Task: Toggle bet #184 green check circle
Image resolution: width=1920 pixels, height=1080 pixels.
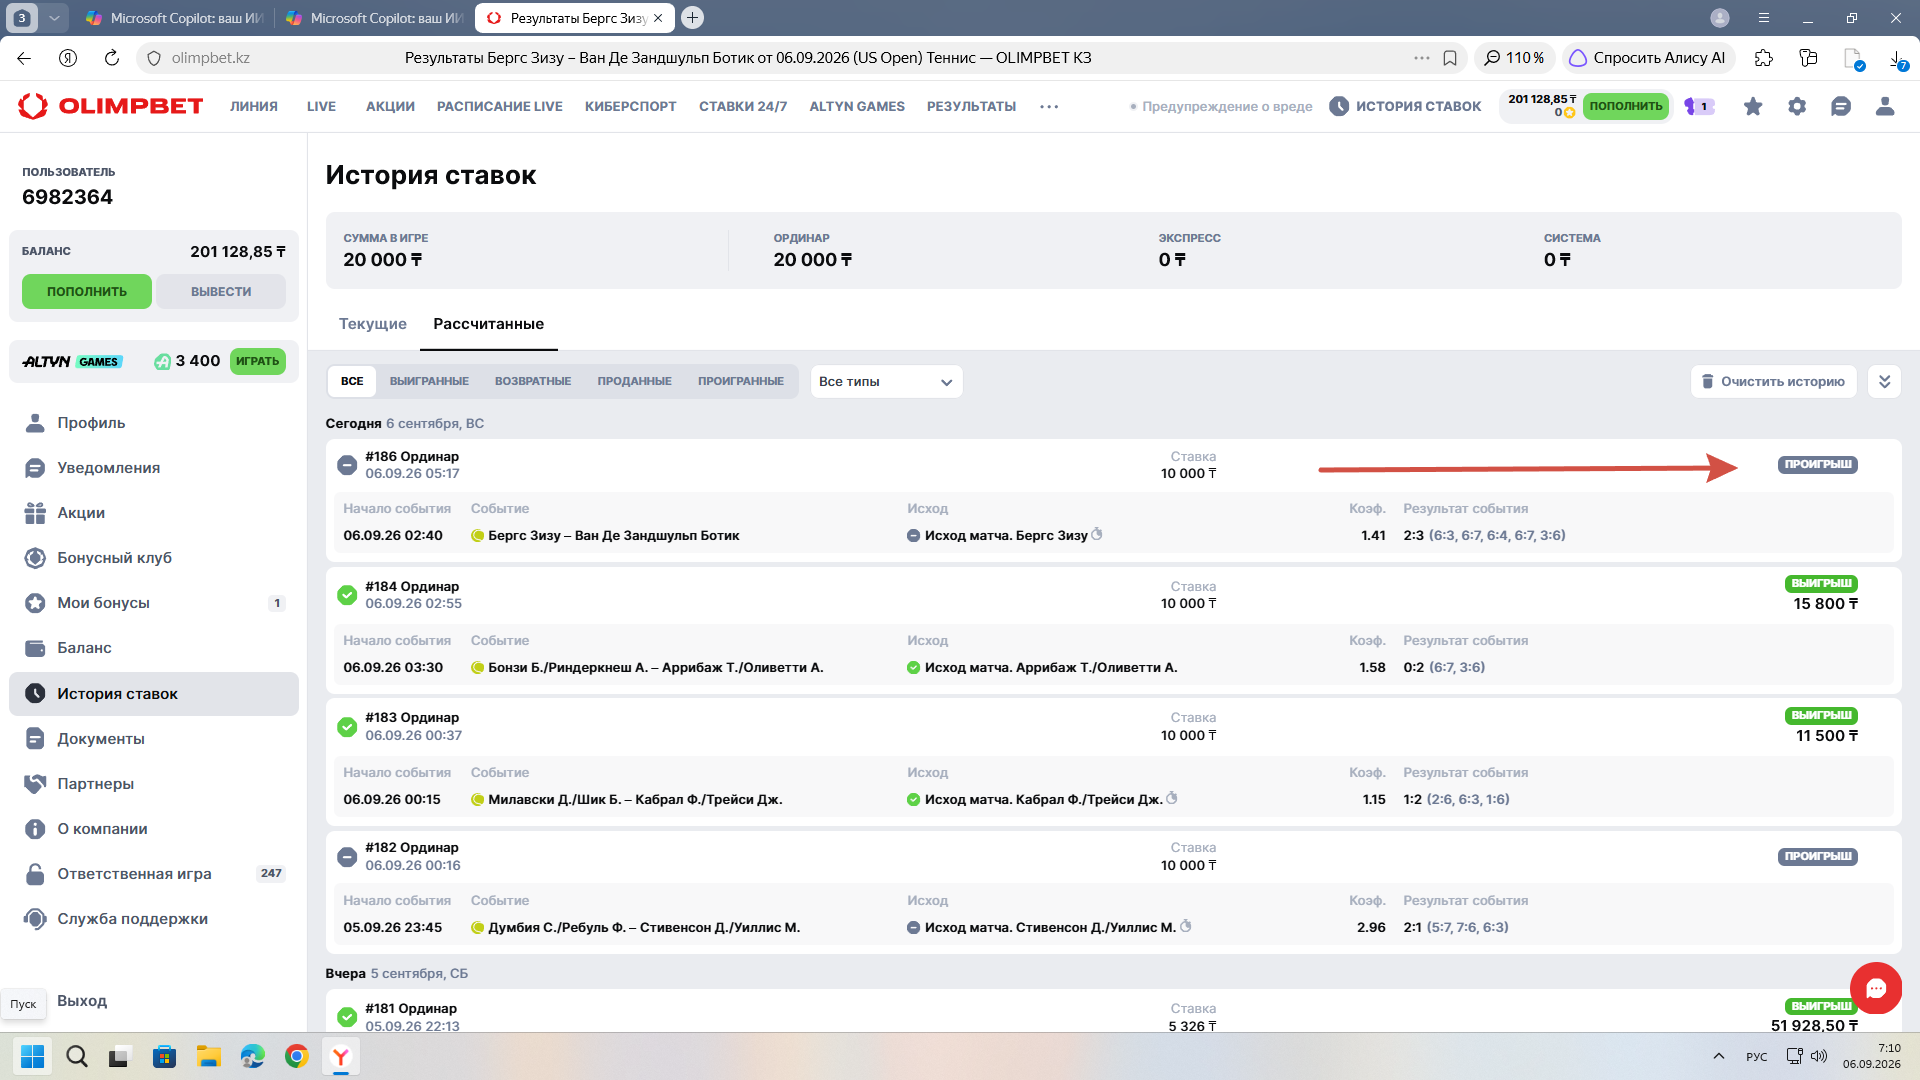Action: [347, 595]
